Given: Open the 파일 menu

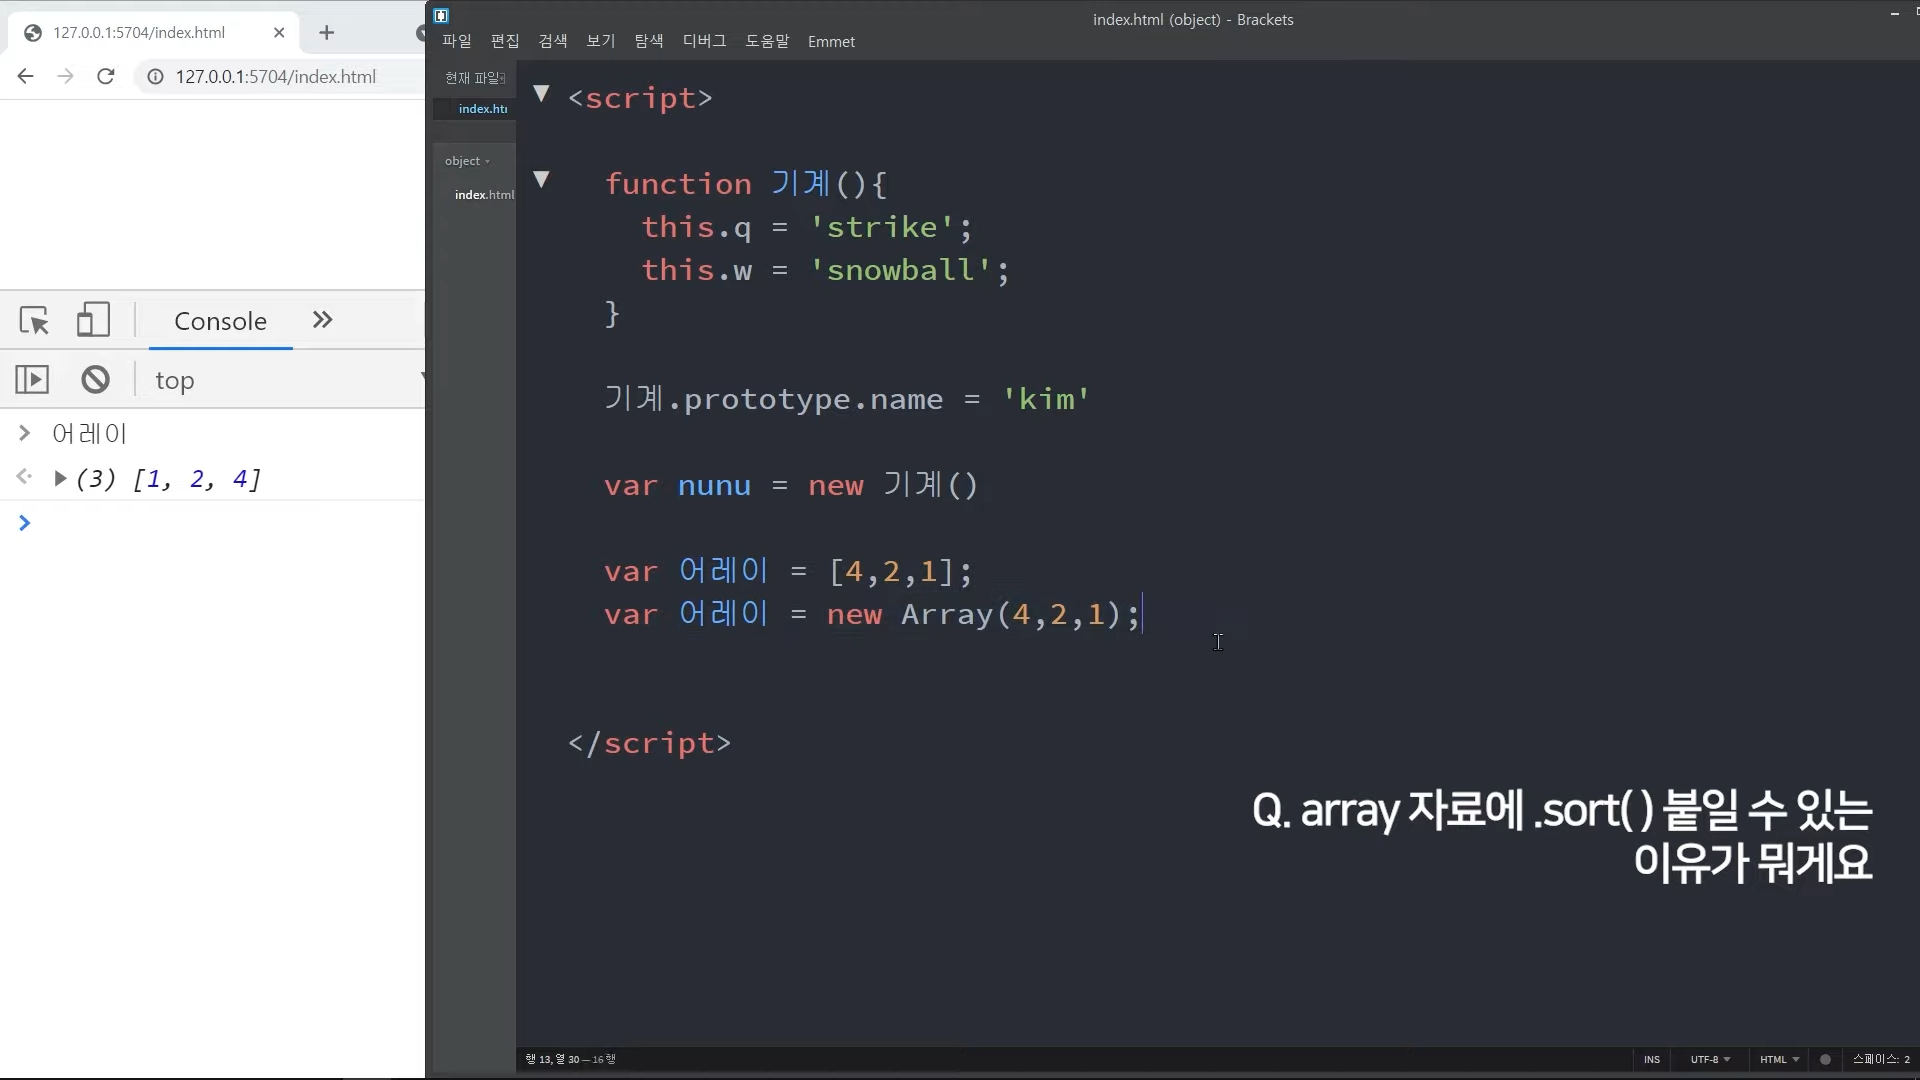Looking at the screenshot, I should (457, 41).
